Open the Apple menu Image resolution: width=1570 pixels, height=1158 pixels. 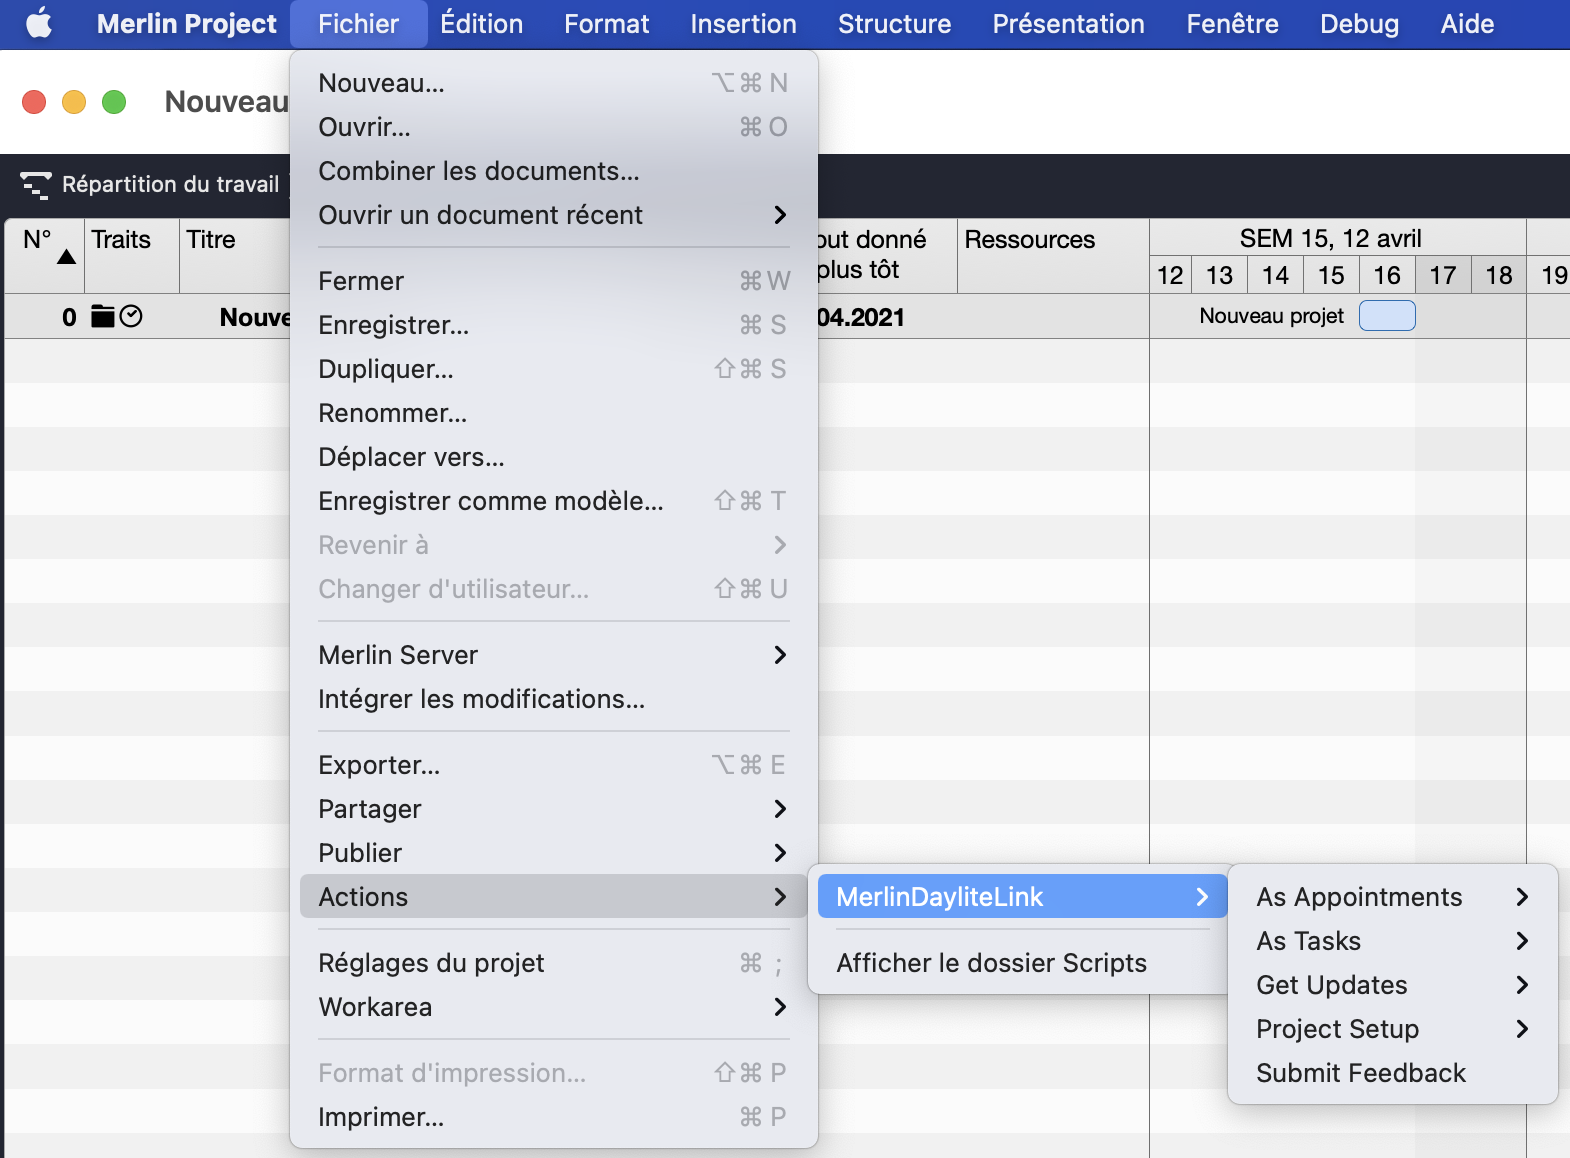(x=39, y=23)
